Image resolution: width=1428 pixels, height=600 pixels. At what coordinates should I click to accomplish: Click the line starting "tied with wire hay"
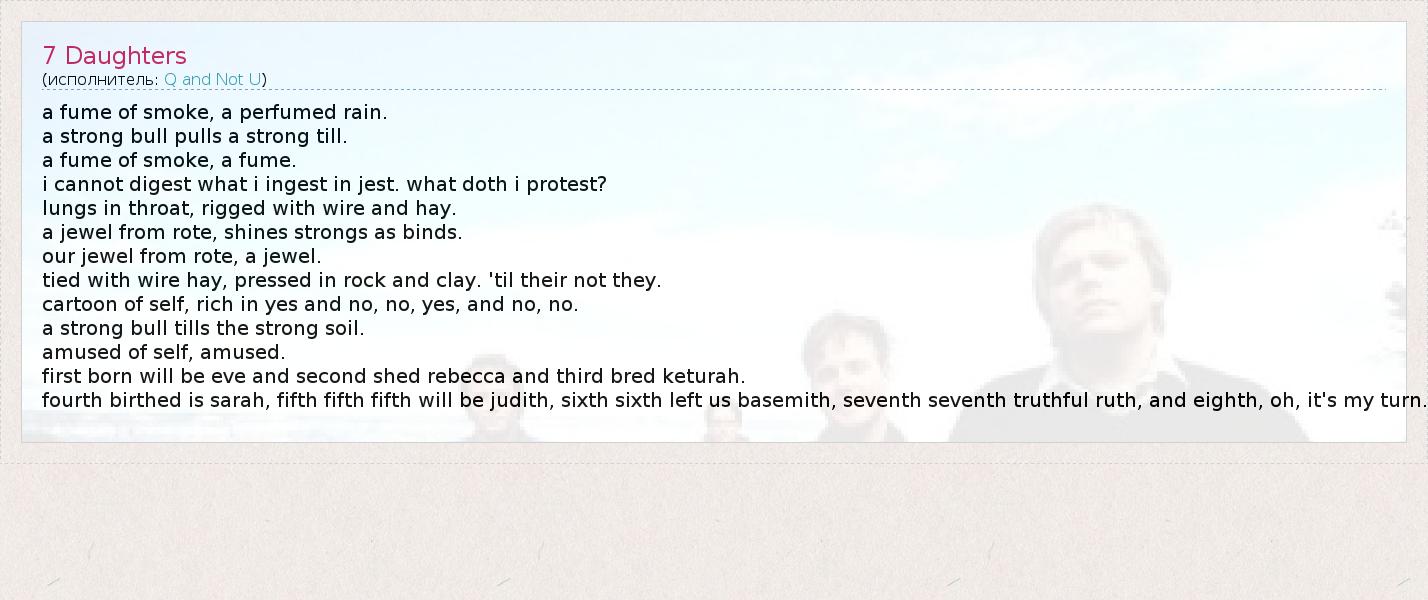click(x=351, y=280)
